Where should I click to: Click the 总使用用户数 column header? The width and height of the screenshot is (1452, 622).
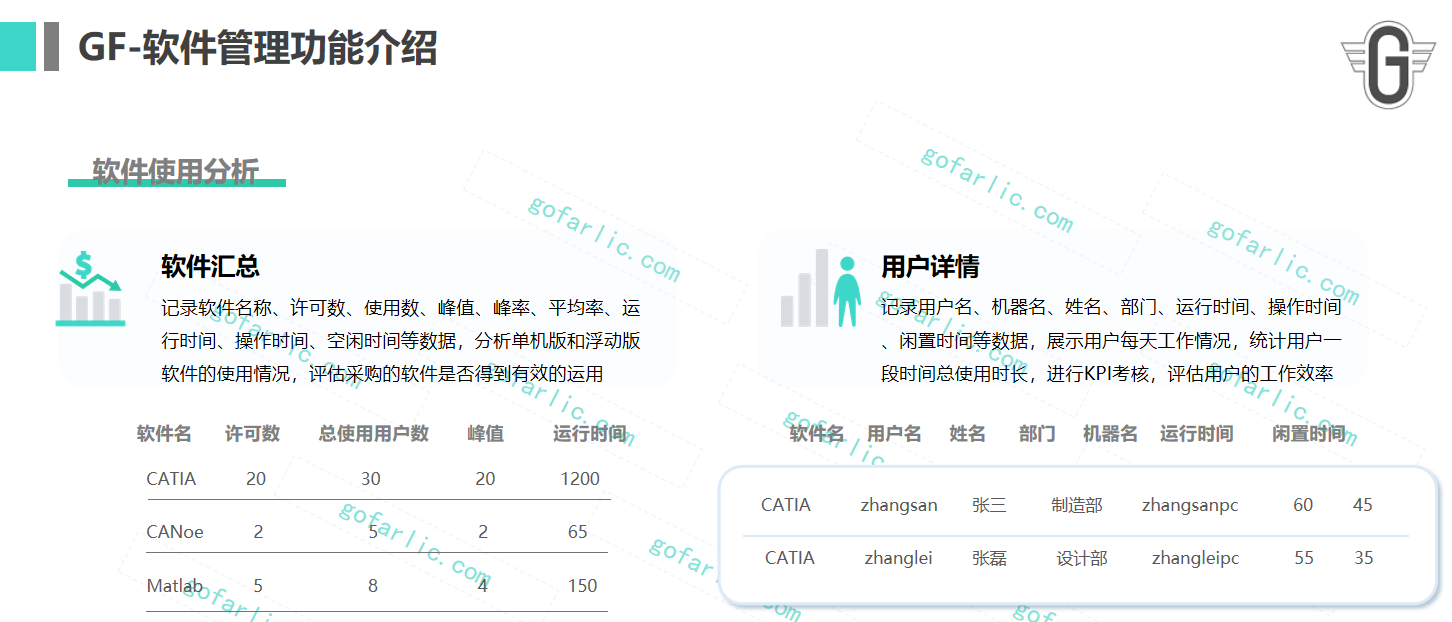click(x=374, y=434)
